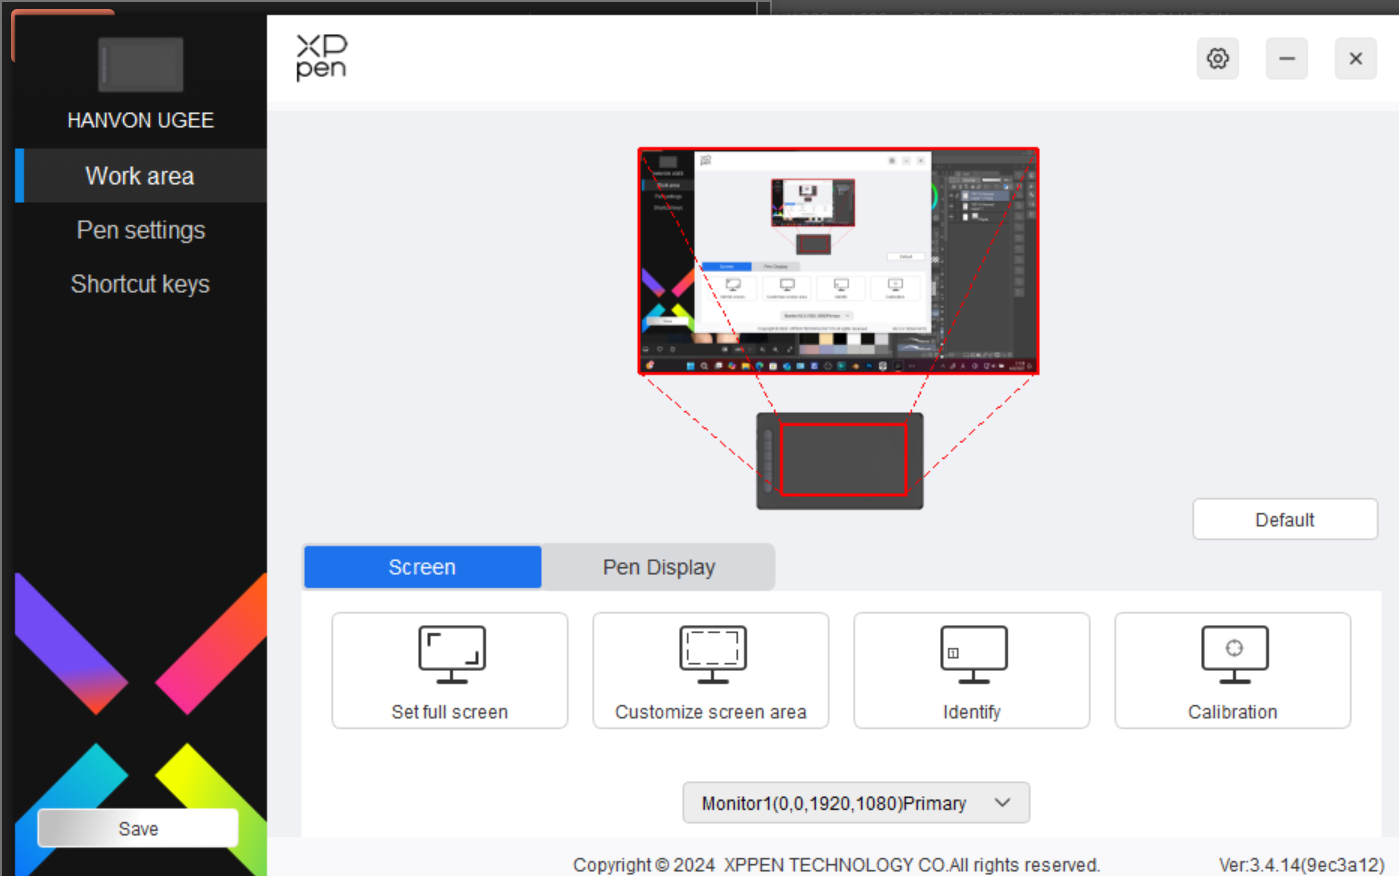Switch to the Screen tab

click(422, 567)
